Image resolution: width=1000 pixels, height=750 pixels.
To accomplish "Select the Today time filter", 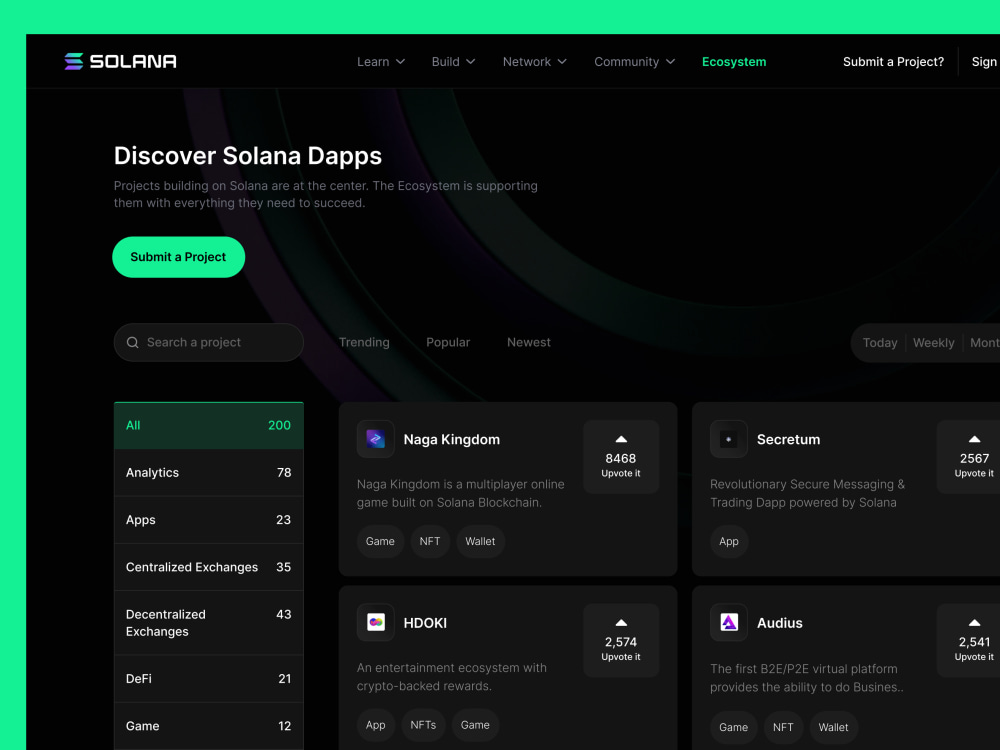I will [880, 343].
